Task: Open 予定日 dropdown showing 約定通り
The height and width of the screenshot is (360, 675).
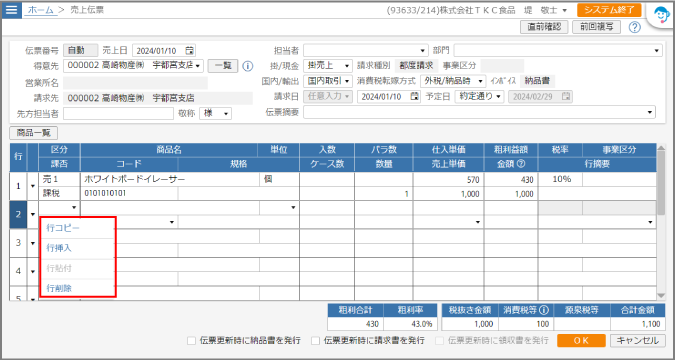Action: click(479, 96)
